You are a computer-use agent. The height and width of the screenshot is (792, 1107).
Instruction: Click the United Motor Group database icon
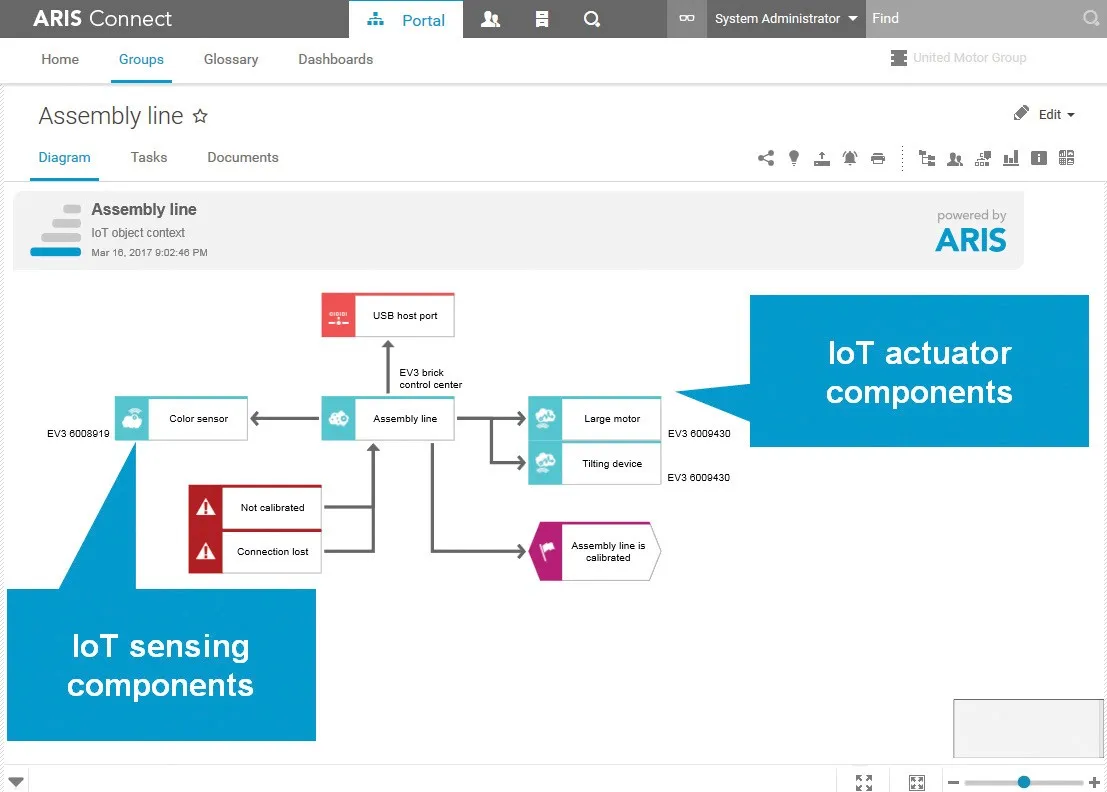898,58
